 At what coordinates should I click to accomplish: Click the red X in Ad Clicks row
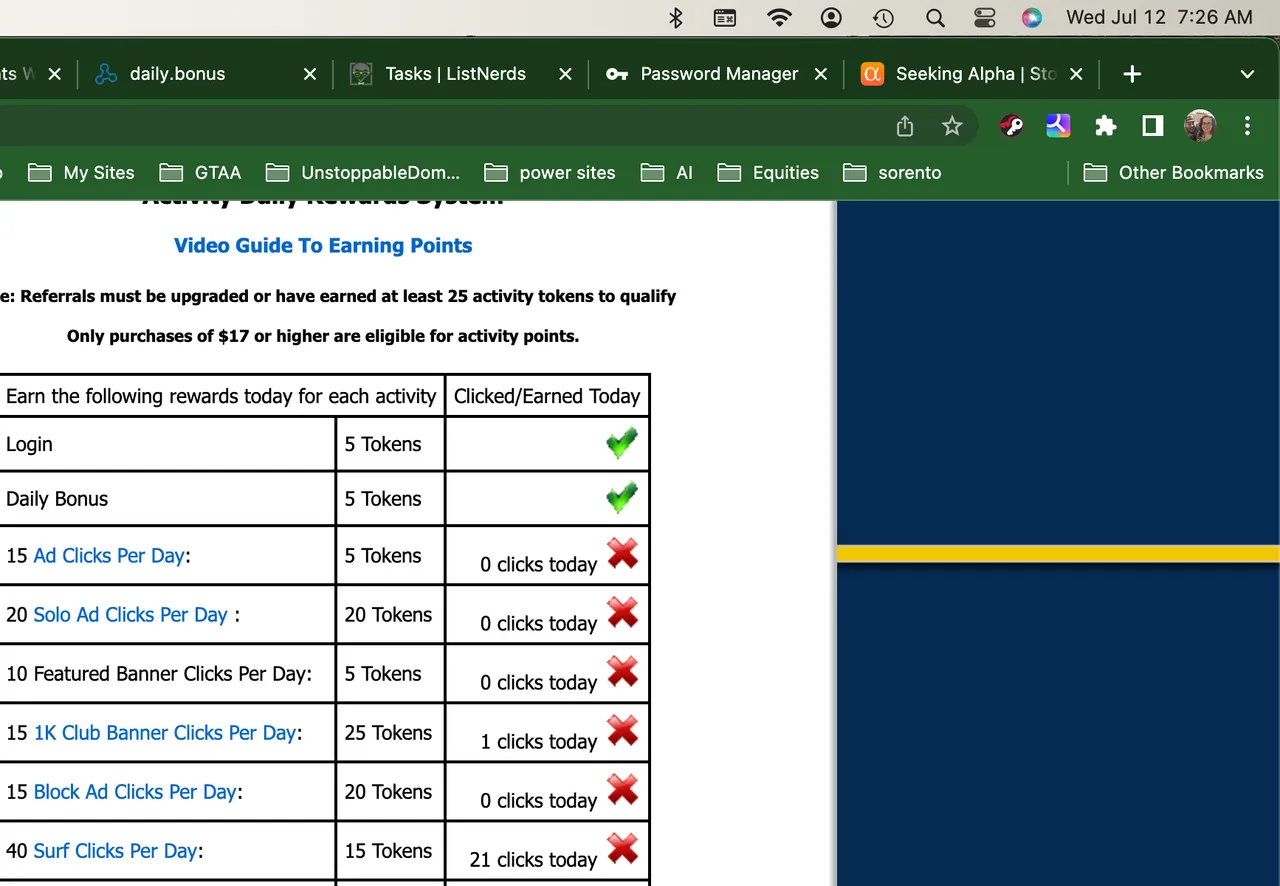tap(623, 554)
